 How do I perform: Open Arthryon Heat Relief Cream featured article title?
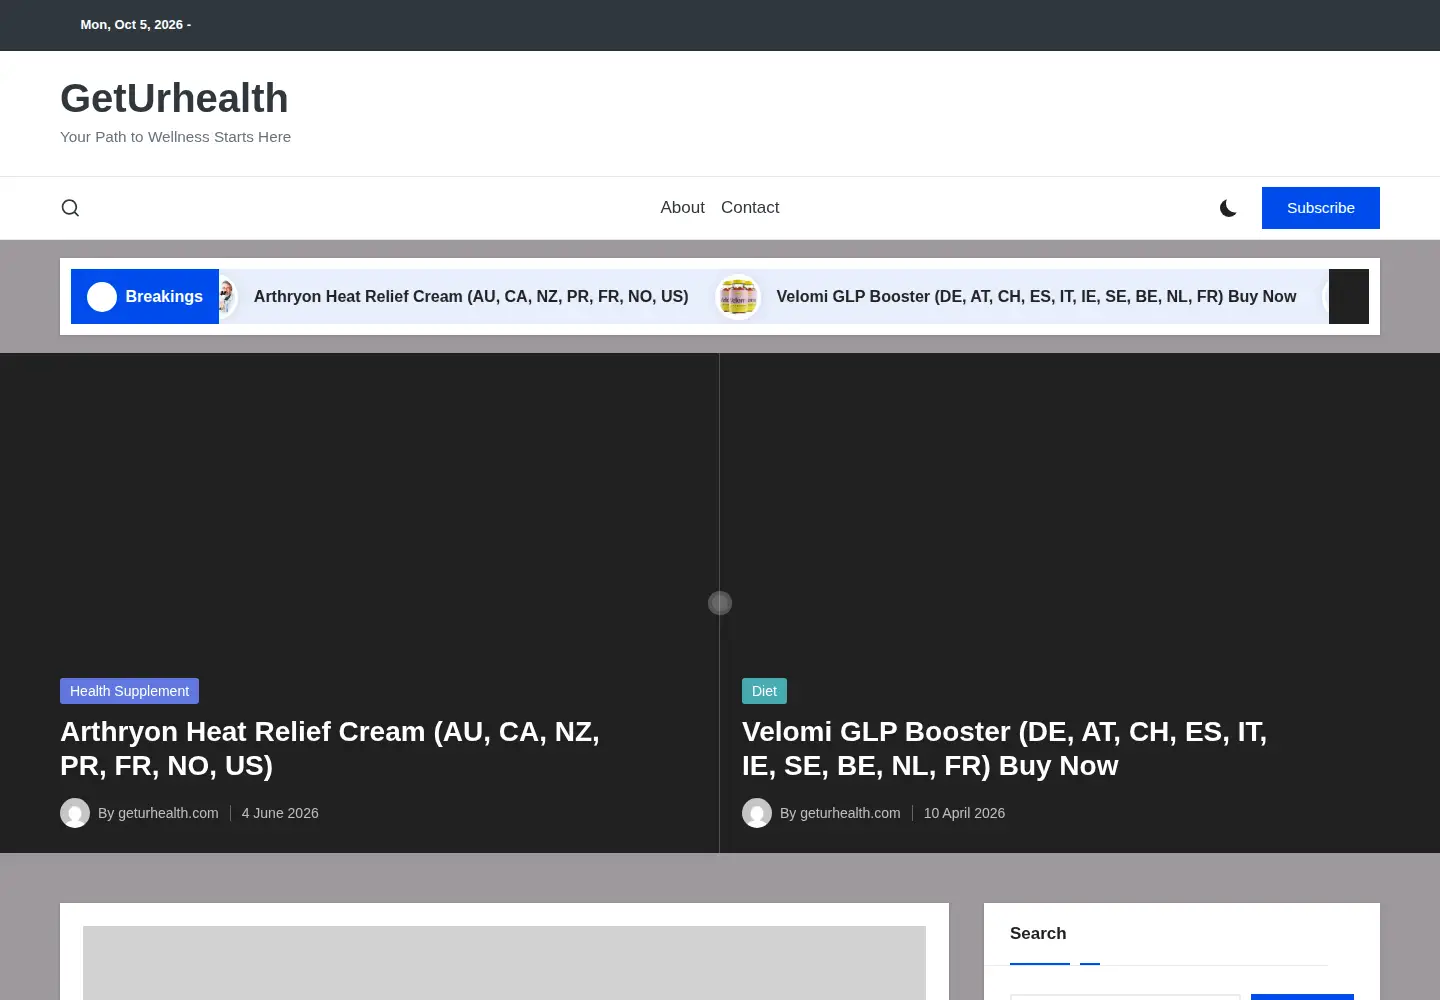coord(330,748)
